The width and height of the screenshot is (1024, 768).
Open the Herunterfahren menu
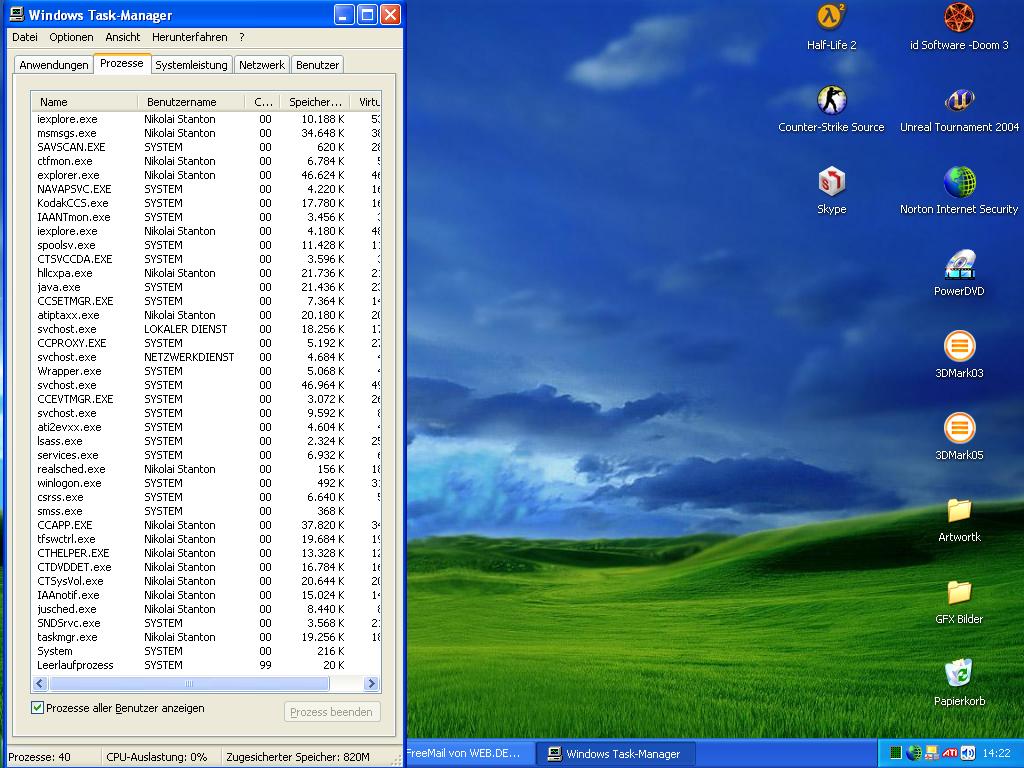pyautogui.click(x=189, y=37)
